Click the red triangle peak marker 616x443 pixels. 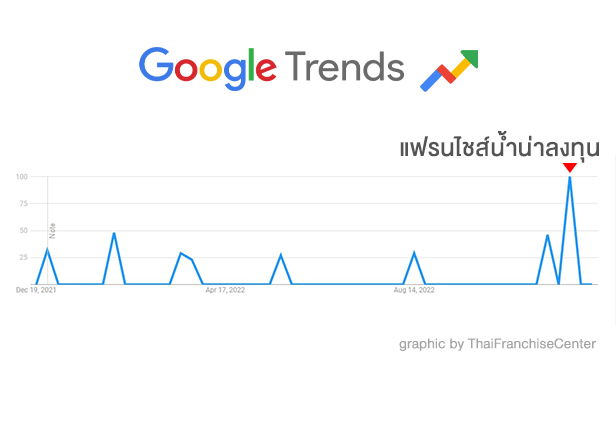coord(570,167)
